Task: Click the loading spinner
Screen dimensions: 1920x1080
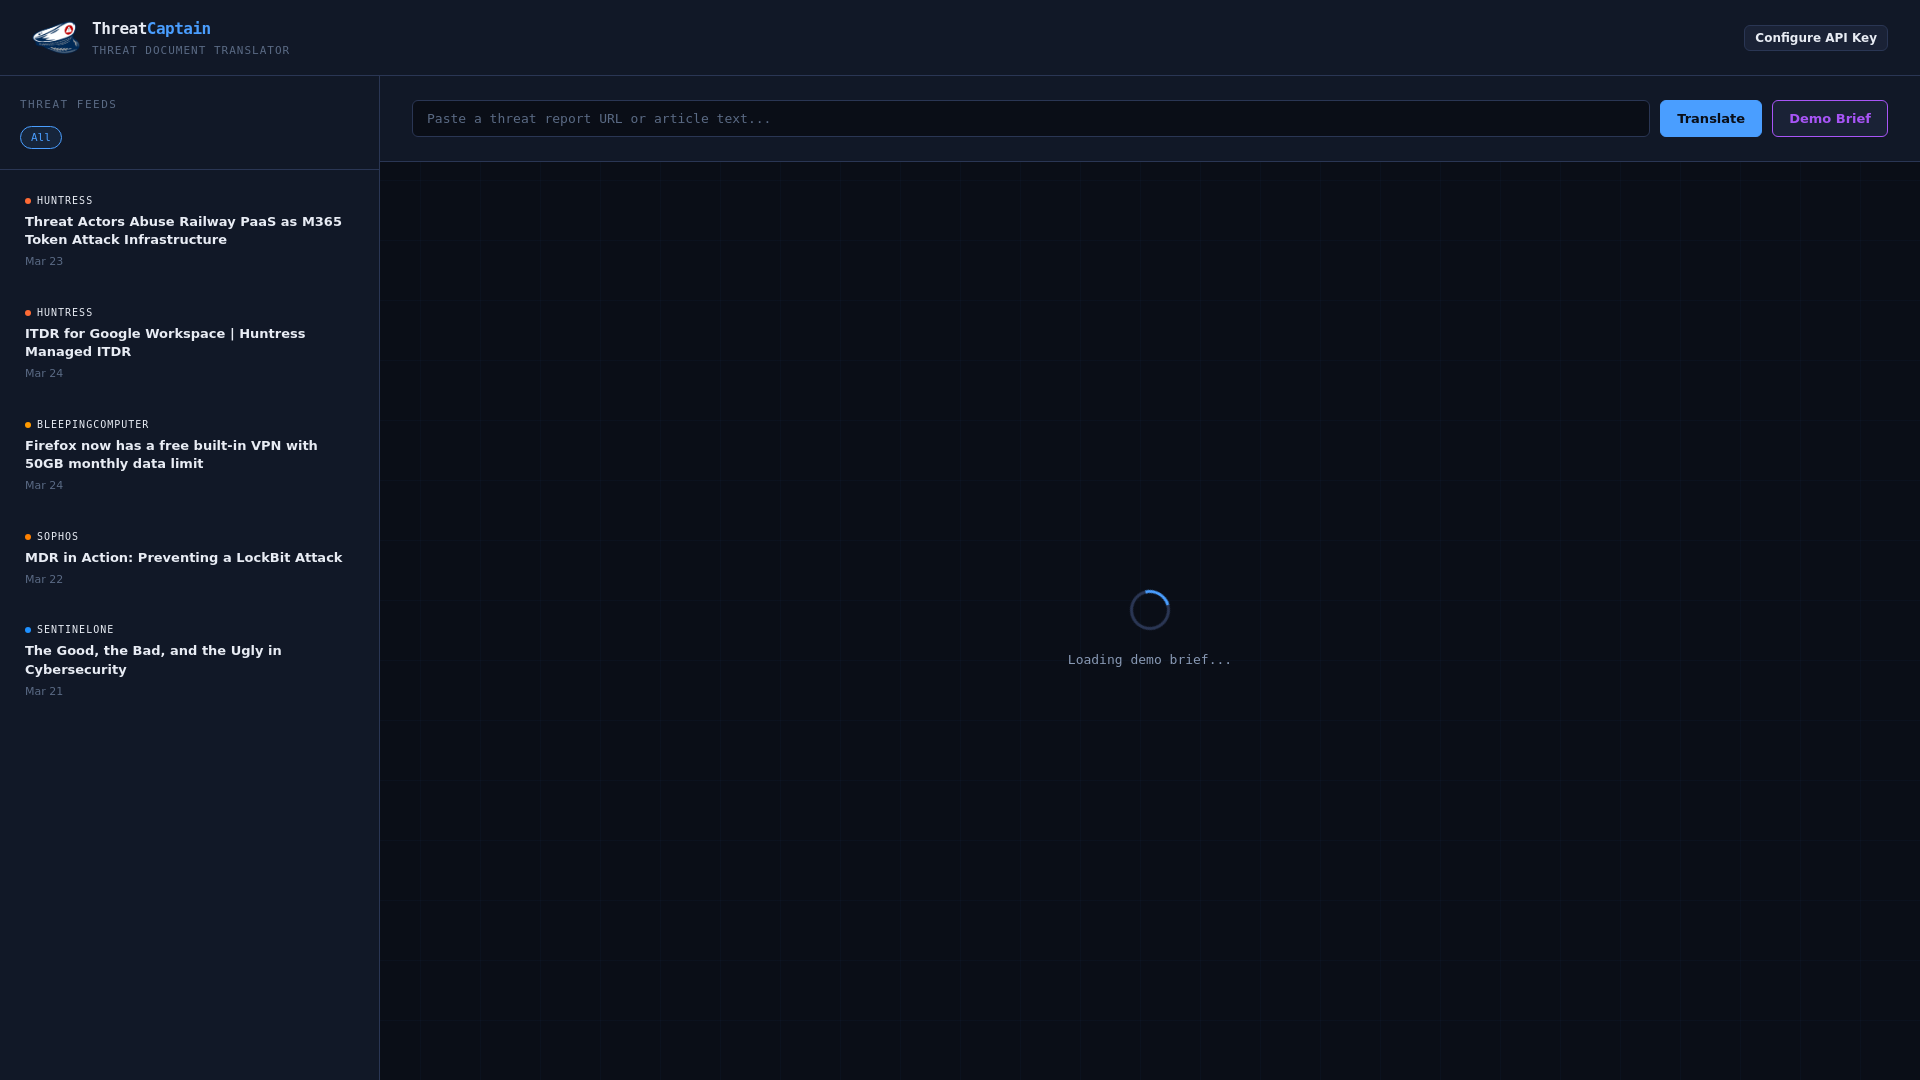Action: click(1149, 610)
